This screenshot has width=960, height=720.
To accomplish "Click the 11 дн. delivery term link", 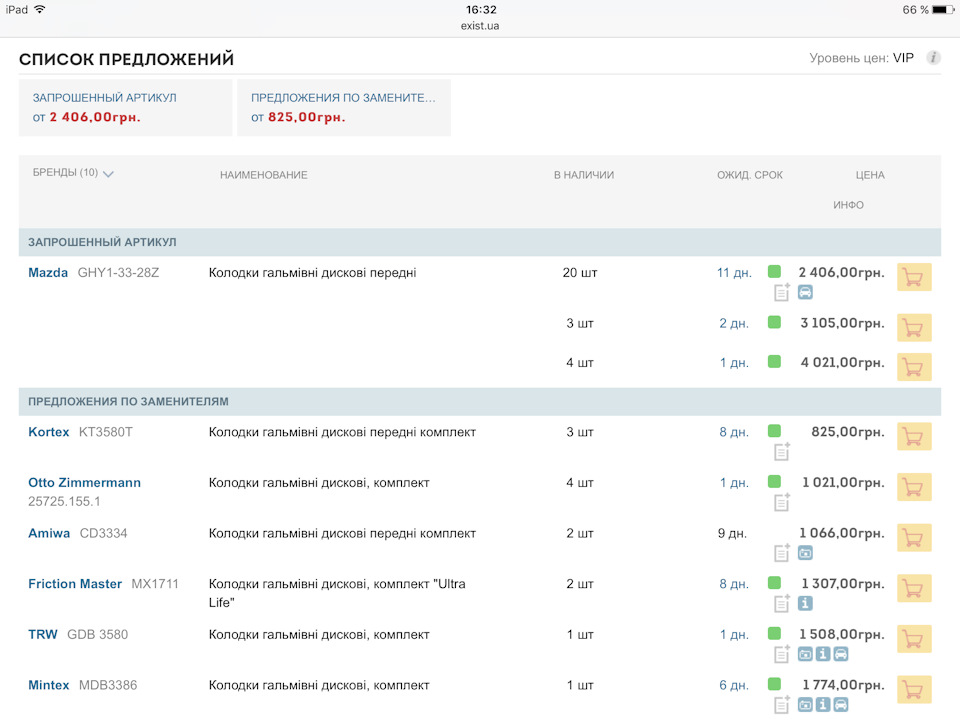I will (x=734, y=273).
